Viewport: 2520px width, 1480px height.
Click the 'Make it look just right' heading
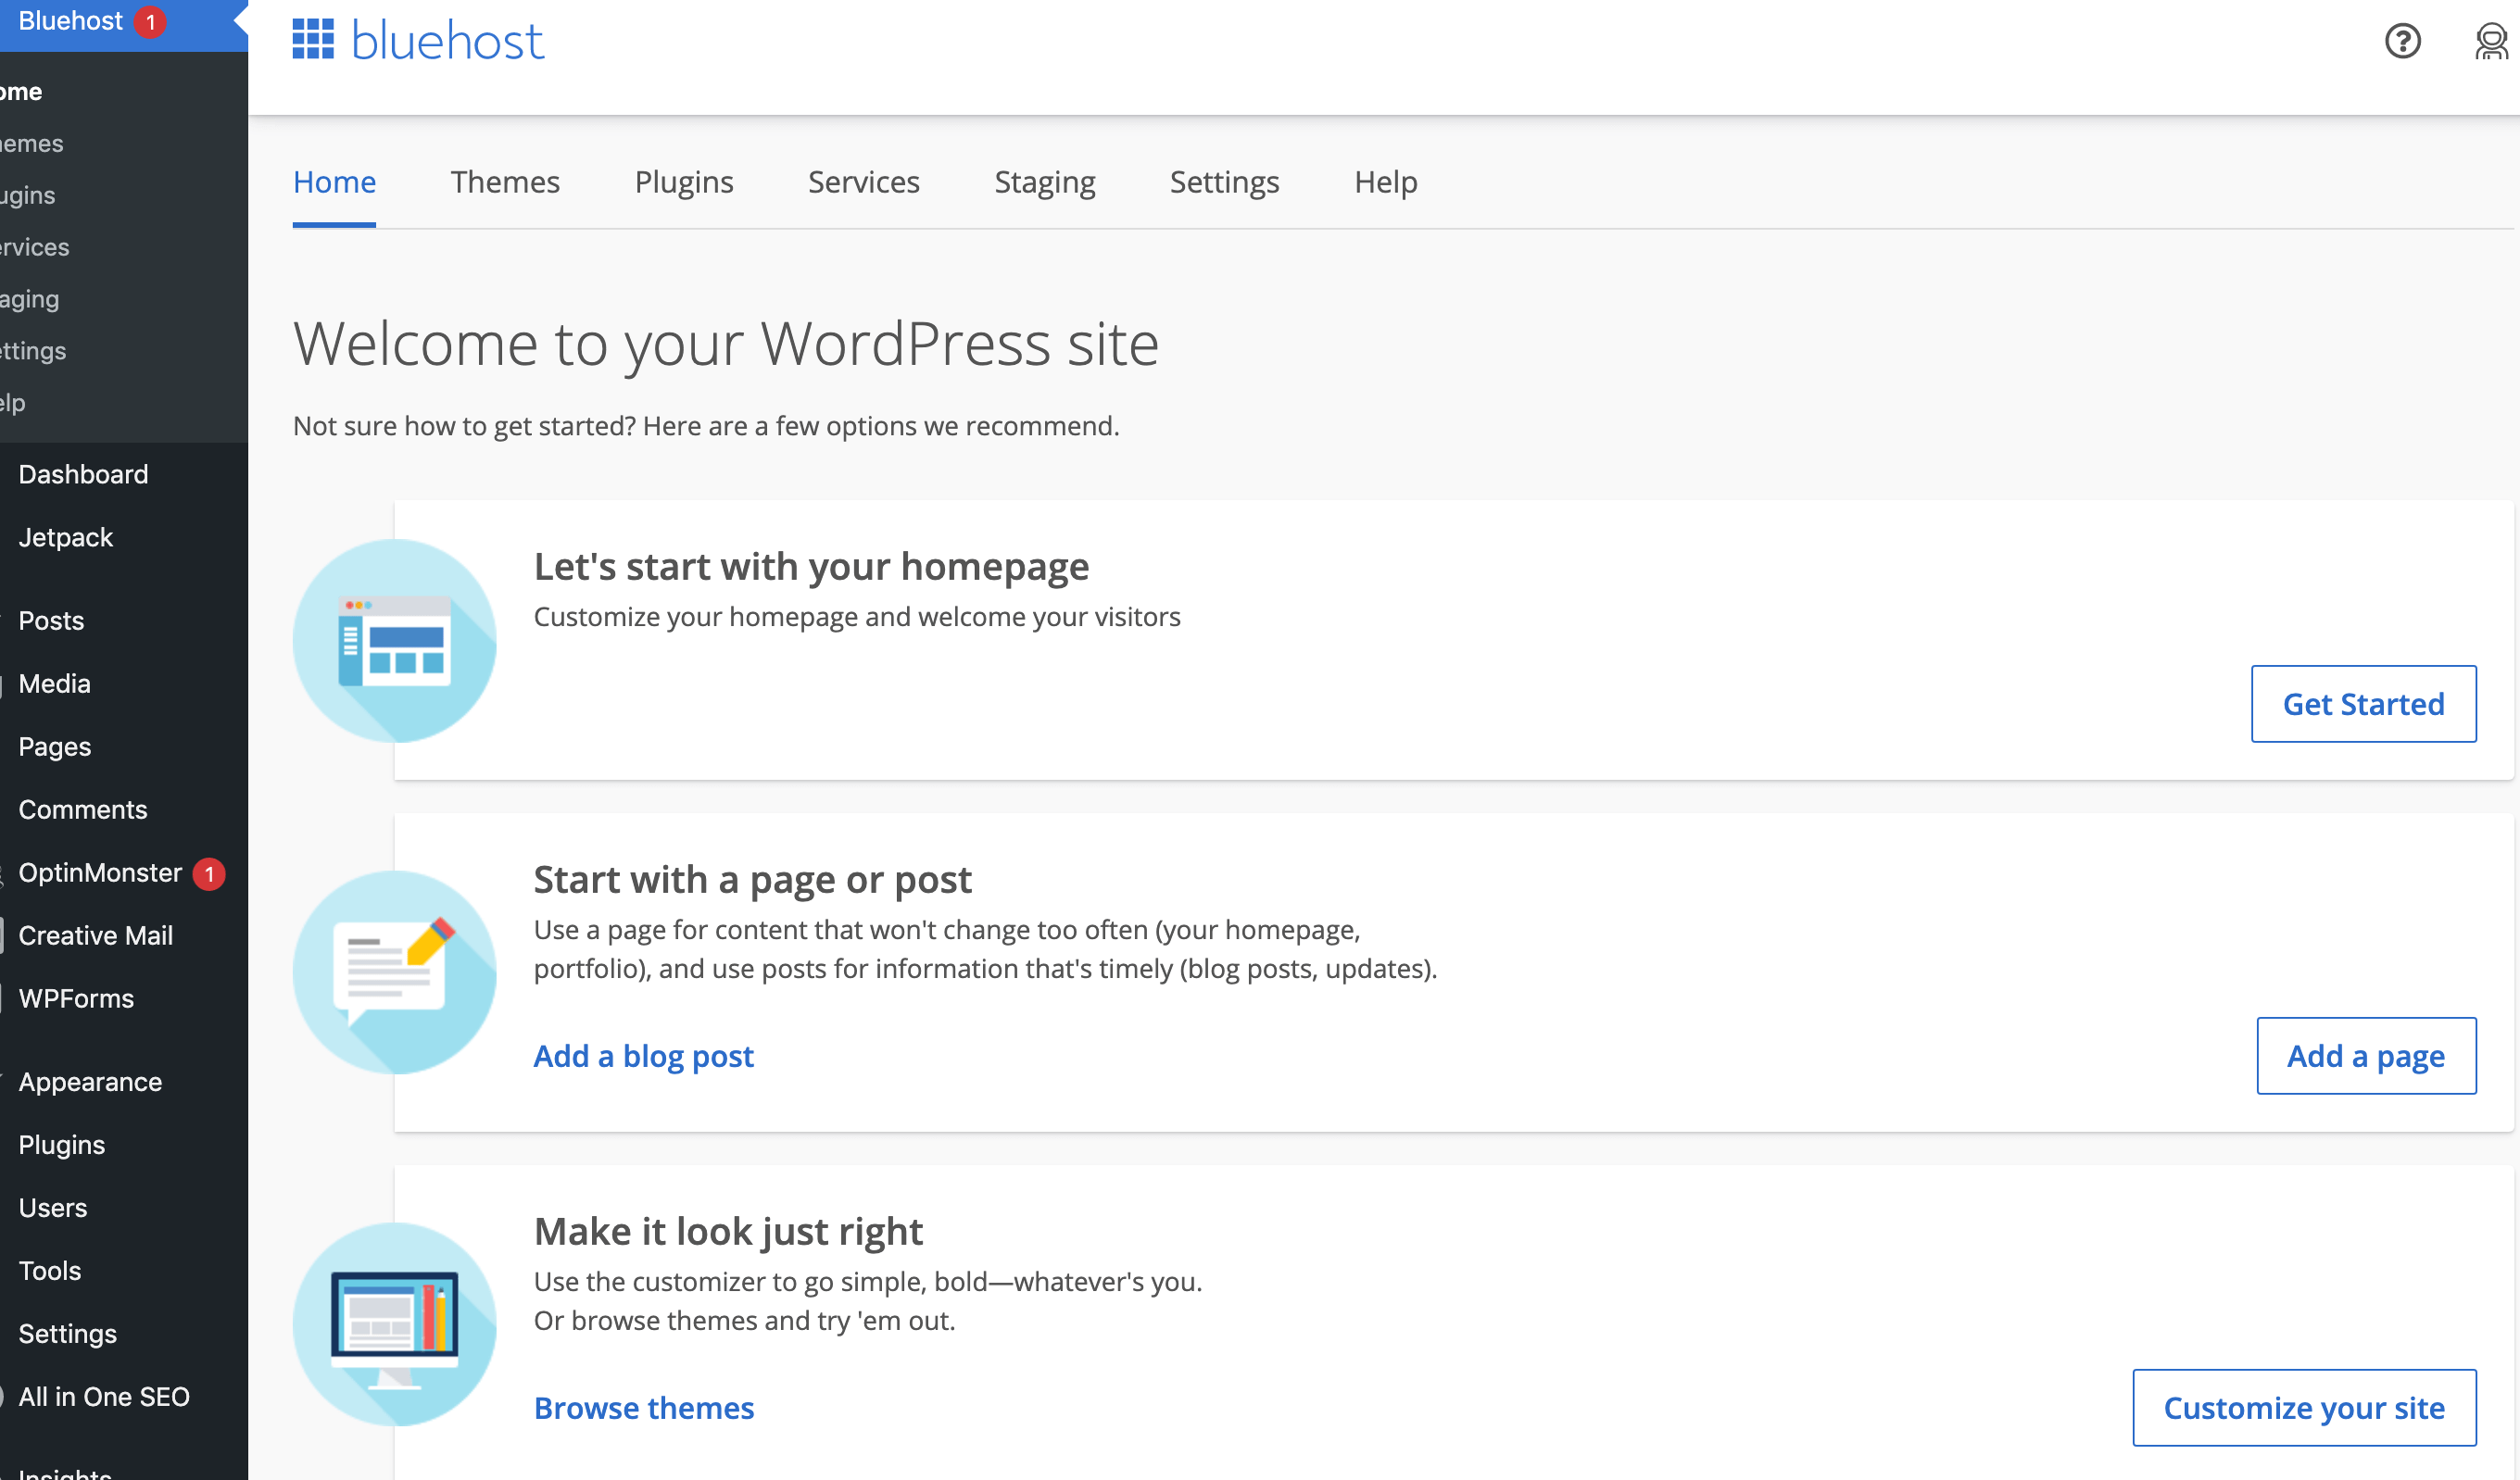728,1232
